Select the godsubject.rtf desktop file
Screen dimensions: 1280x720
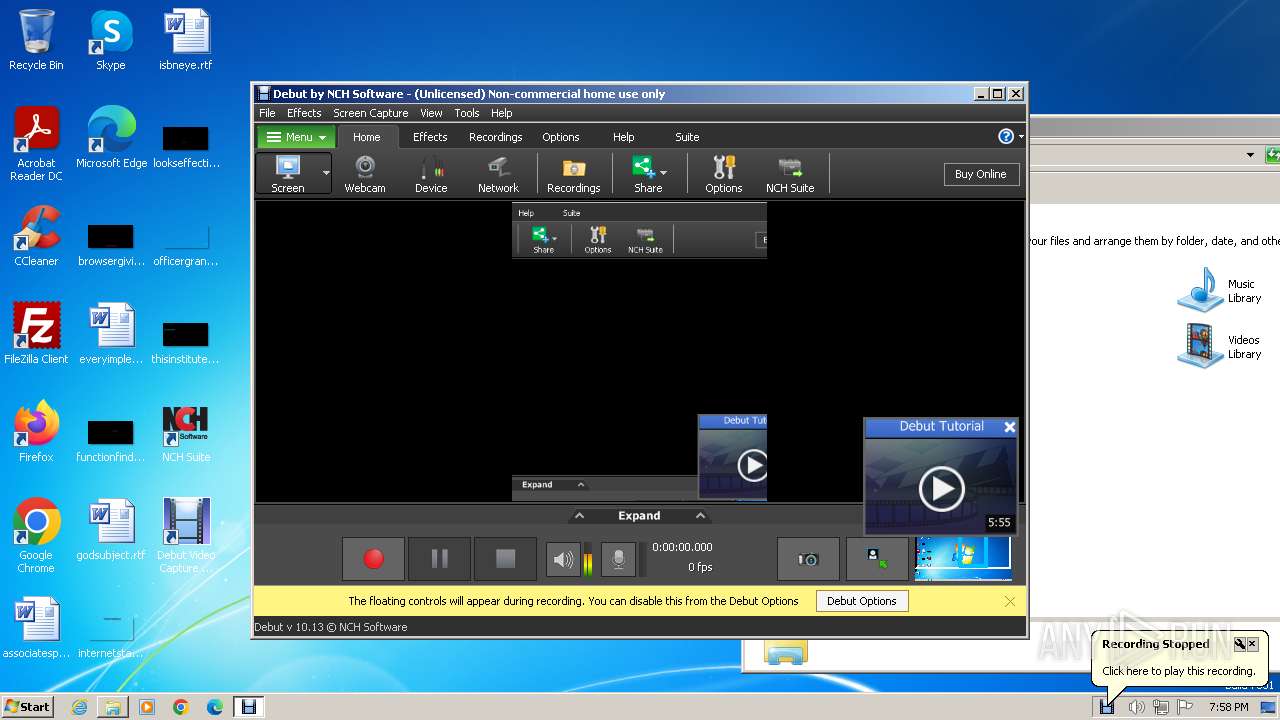click(x=111, y=530)
